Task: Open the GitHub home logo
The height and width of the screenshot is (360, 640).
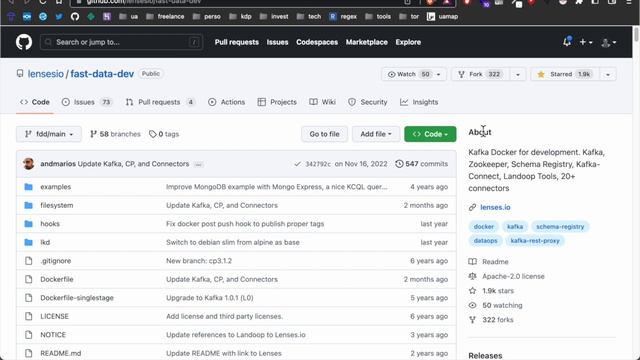Action: pyautogui.click(x=24, y=42)
